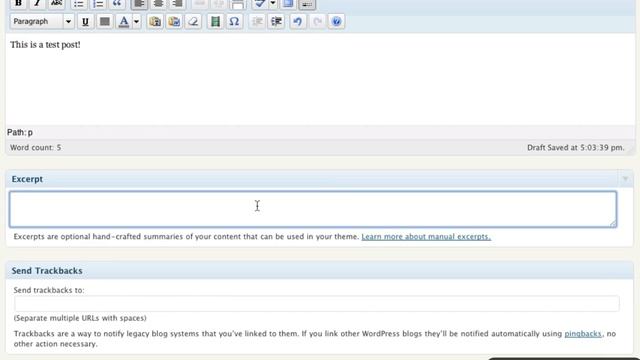Open the text color picker arrow
The width and height of the screenshot is (640, 360).
coord(136,22)
